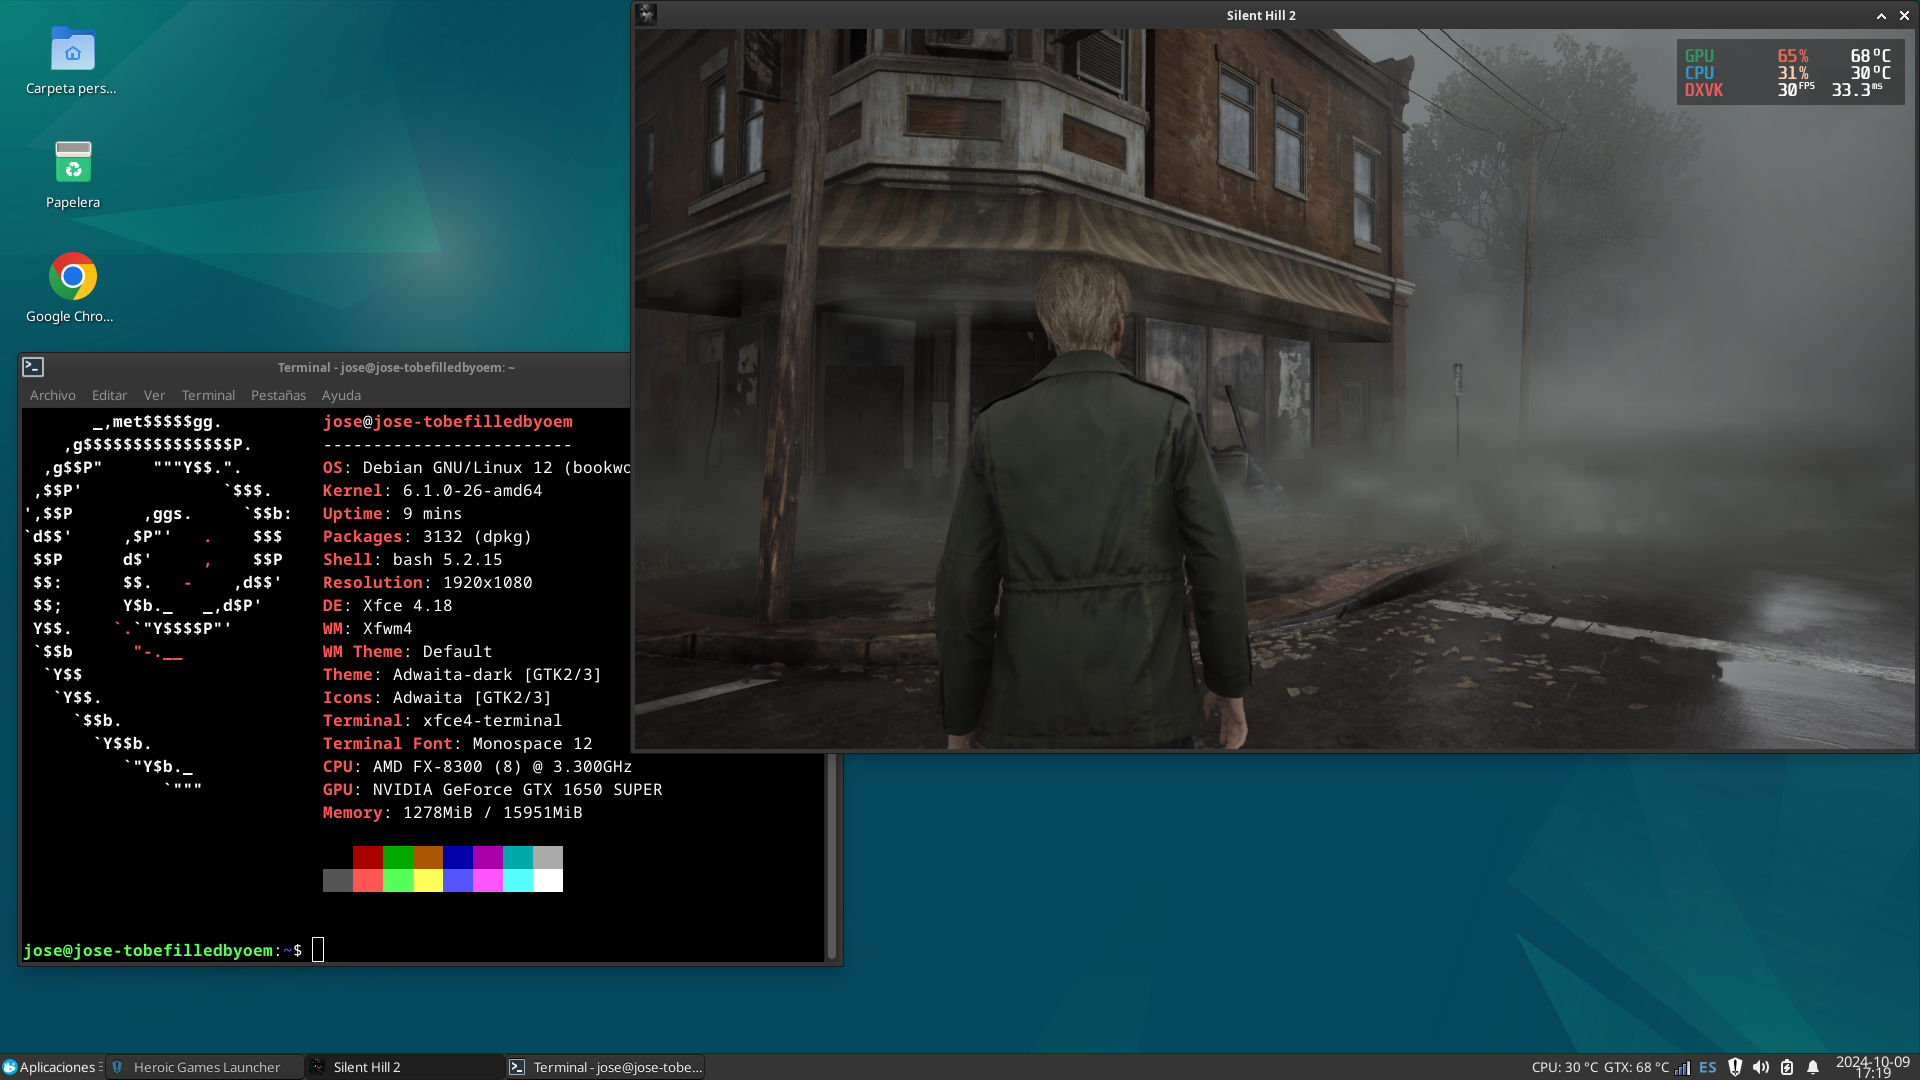This screenshot has width=1920, height=1080.
Task: Click the 'Terminal Font: Monospace 12' line
Action: [x=457, y=743]
